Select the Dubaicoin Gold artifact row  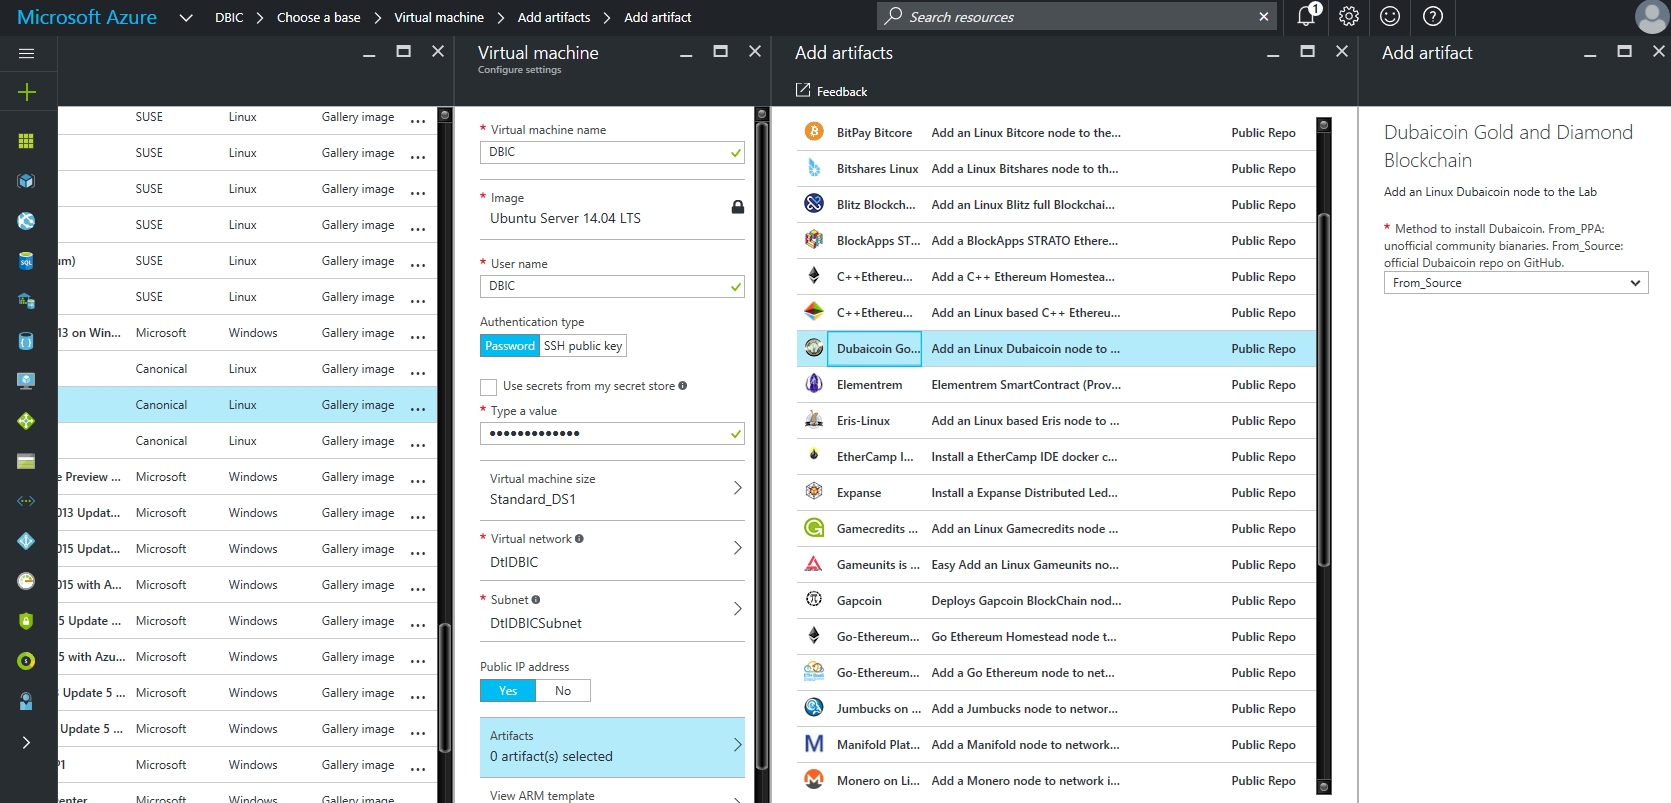[x=1056, y=348]
